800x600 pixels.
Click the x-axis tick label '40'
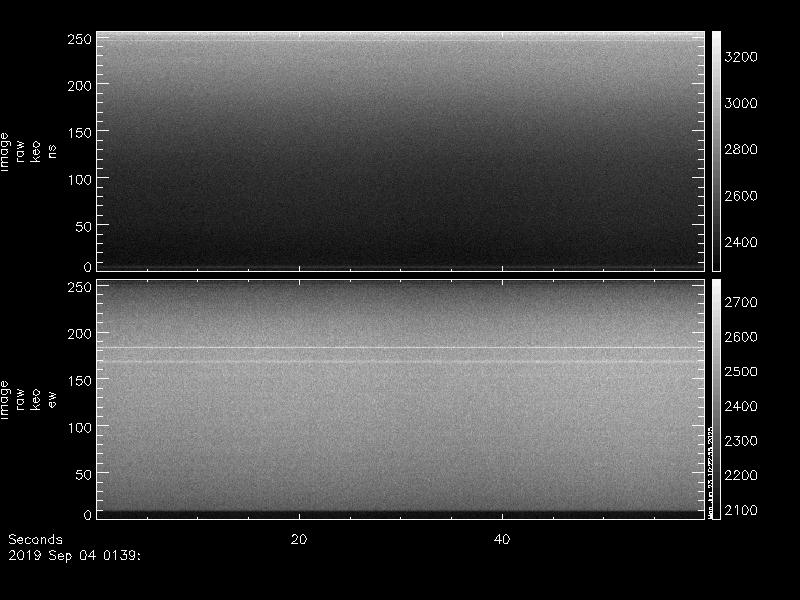502,539
